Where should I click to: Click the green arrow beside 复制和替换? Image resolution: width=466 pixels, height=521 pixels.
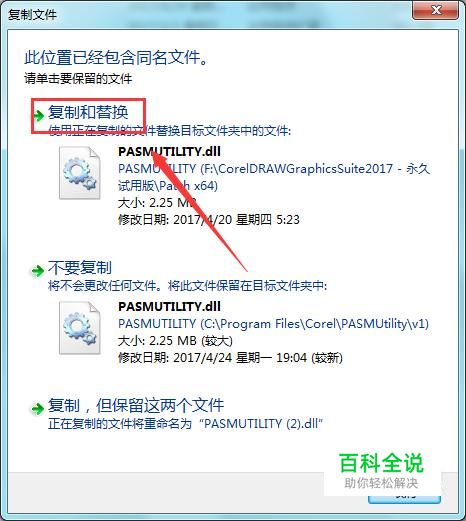click(x=39, y=115)
